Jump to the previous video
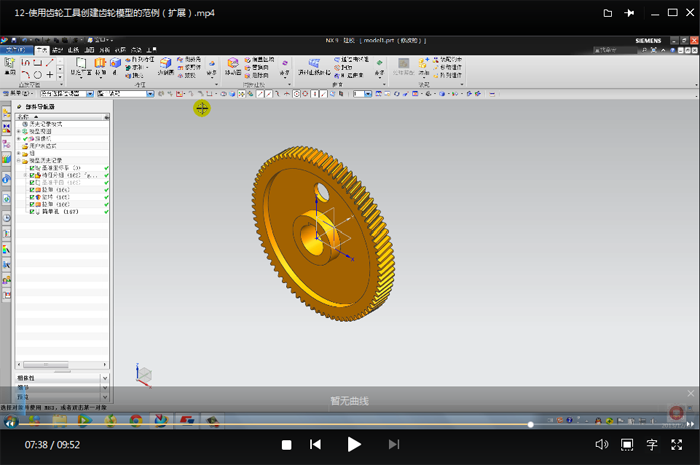 point(316,444)
